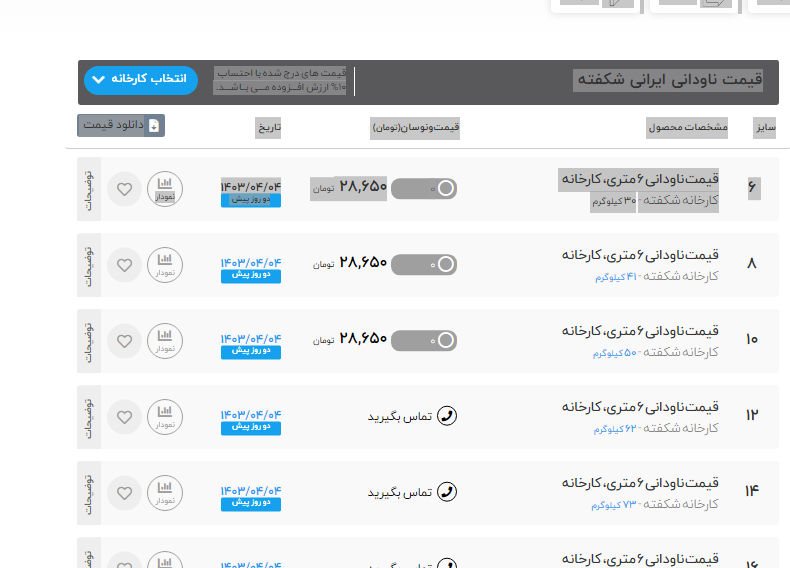Toggle the price fluctuation switch in size 6 row
The height and width of the screenshot is (568, 790).
424,188
